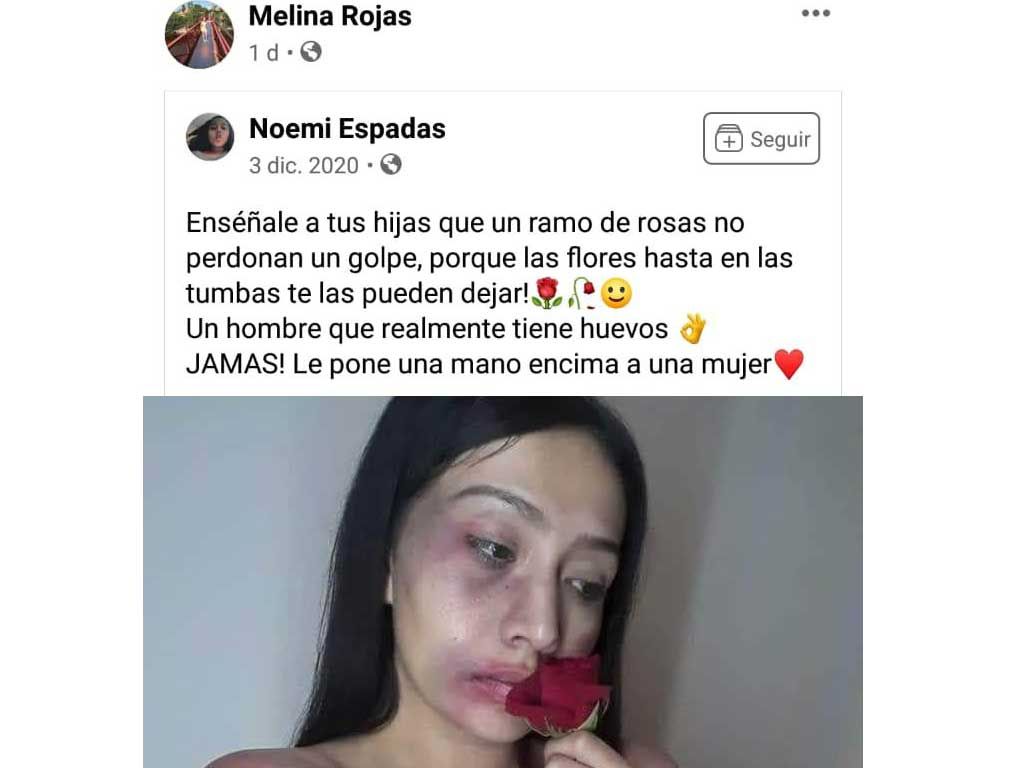The image size is (1025, 768).
Task: Click the 1 d post timestamp
Action: coord(263,52)
